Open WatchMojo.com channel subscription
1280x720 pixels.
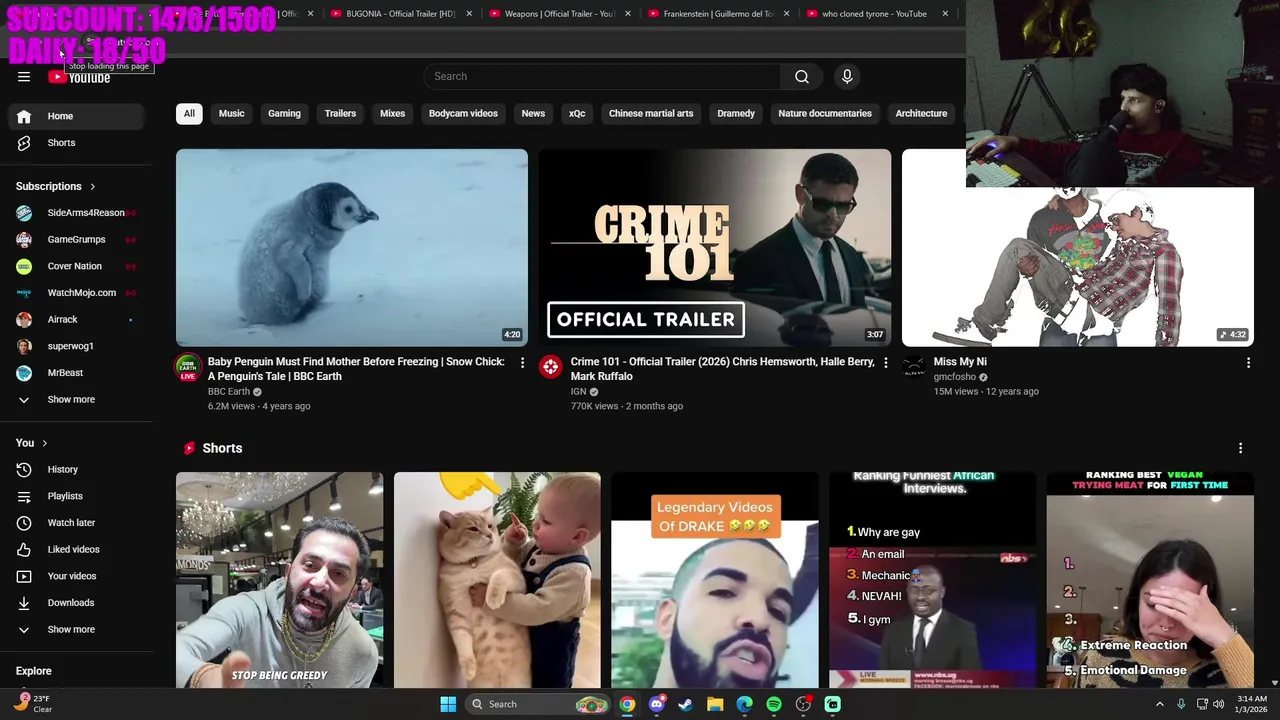pyautogui.click(x=76, y=293)
